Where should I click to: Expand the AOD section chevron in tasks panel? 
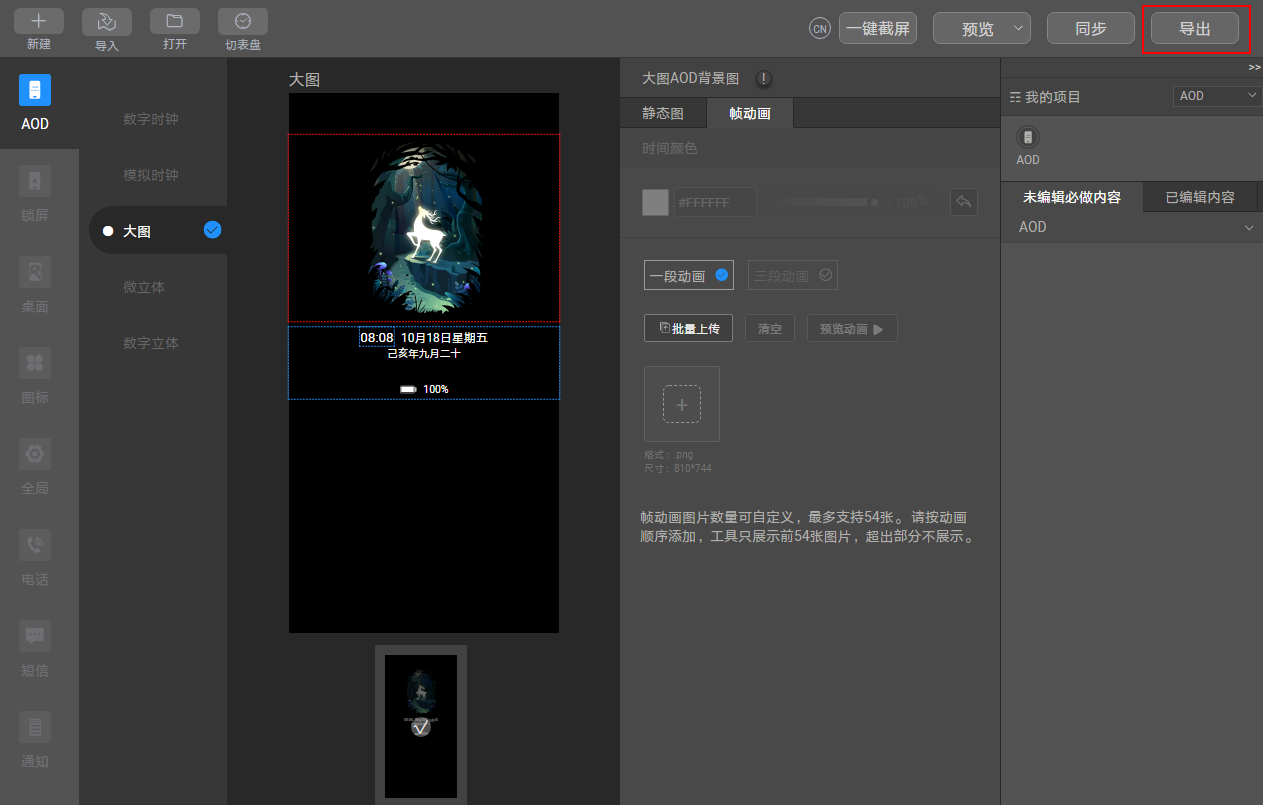(1249, 228)
